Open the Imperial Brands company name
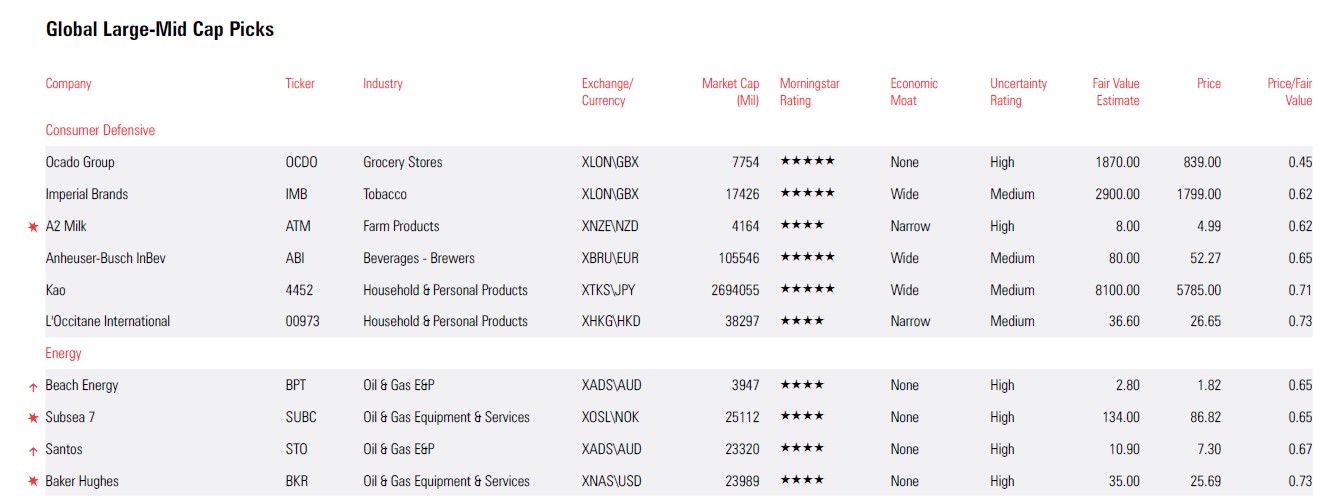Viewport: 1323px width, 496px height. [x=87, y=194]
